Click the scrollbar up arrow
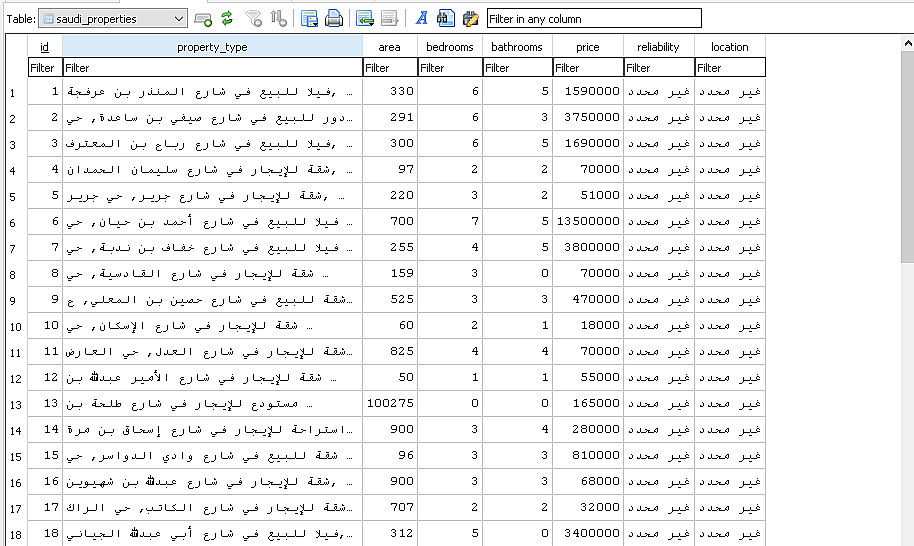Screen dimensions: 914x546 coord(908,43)
